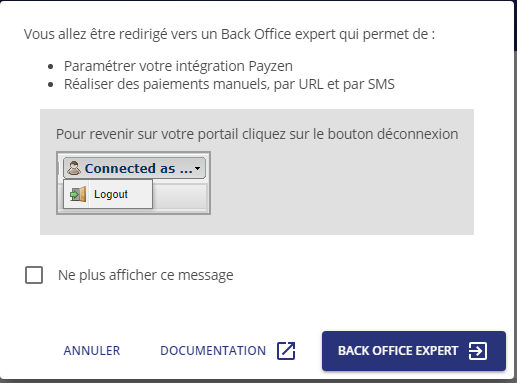Click the "Ne plus afficher ce message" label
The height and width of the screenshot is (383, 517).
[146, 275]
